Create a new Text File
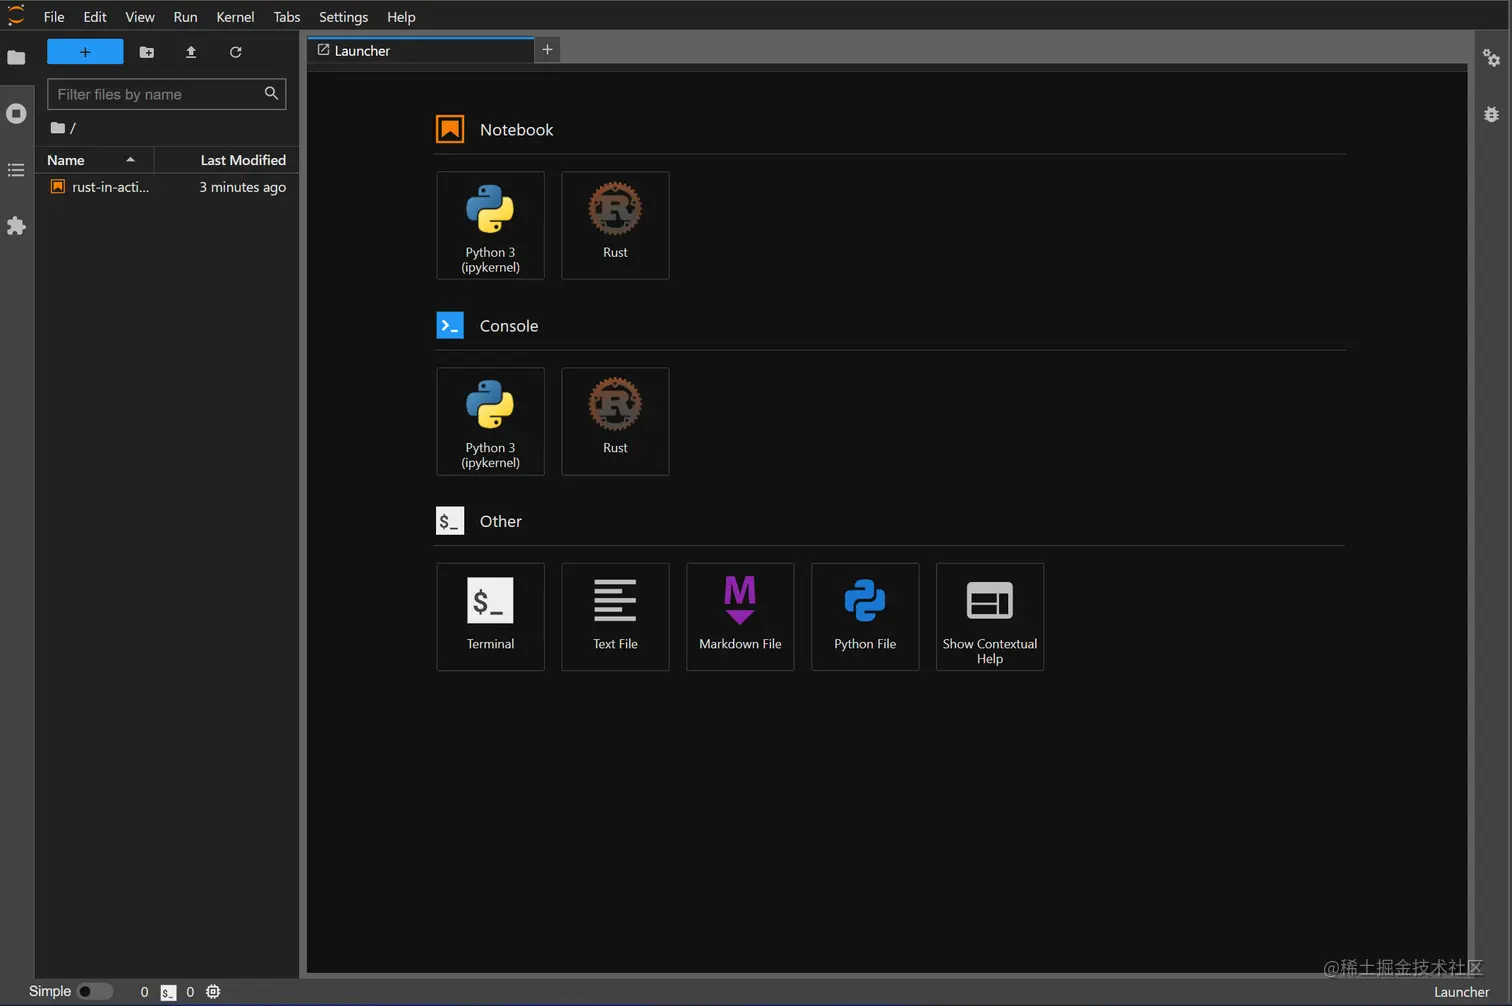The width and height of the screenshot is (1512, 1006). click(x=615, y=617)
